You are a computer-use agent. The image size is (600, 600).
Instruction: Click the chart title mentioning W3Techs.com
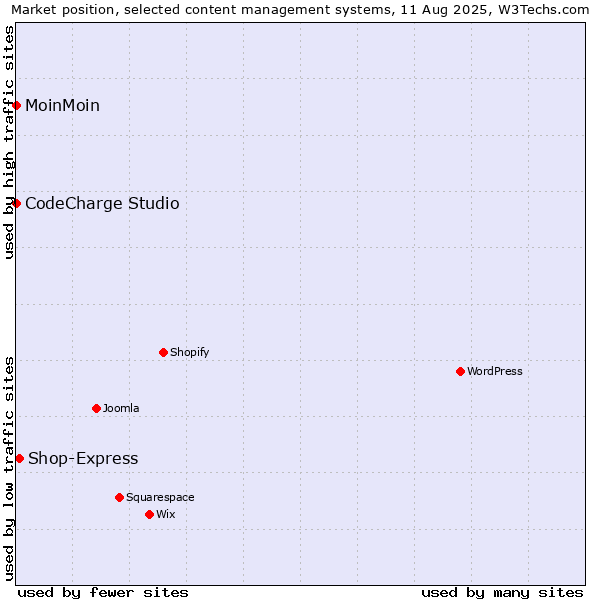tap(300, 9)
